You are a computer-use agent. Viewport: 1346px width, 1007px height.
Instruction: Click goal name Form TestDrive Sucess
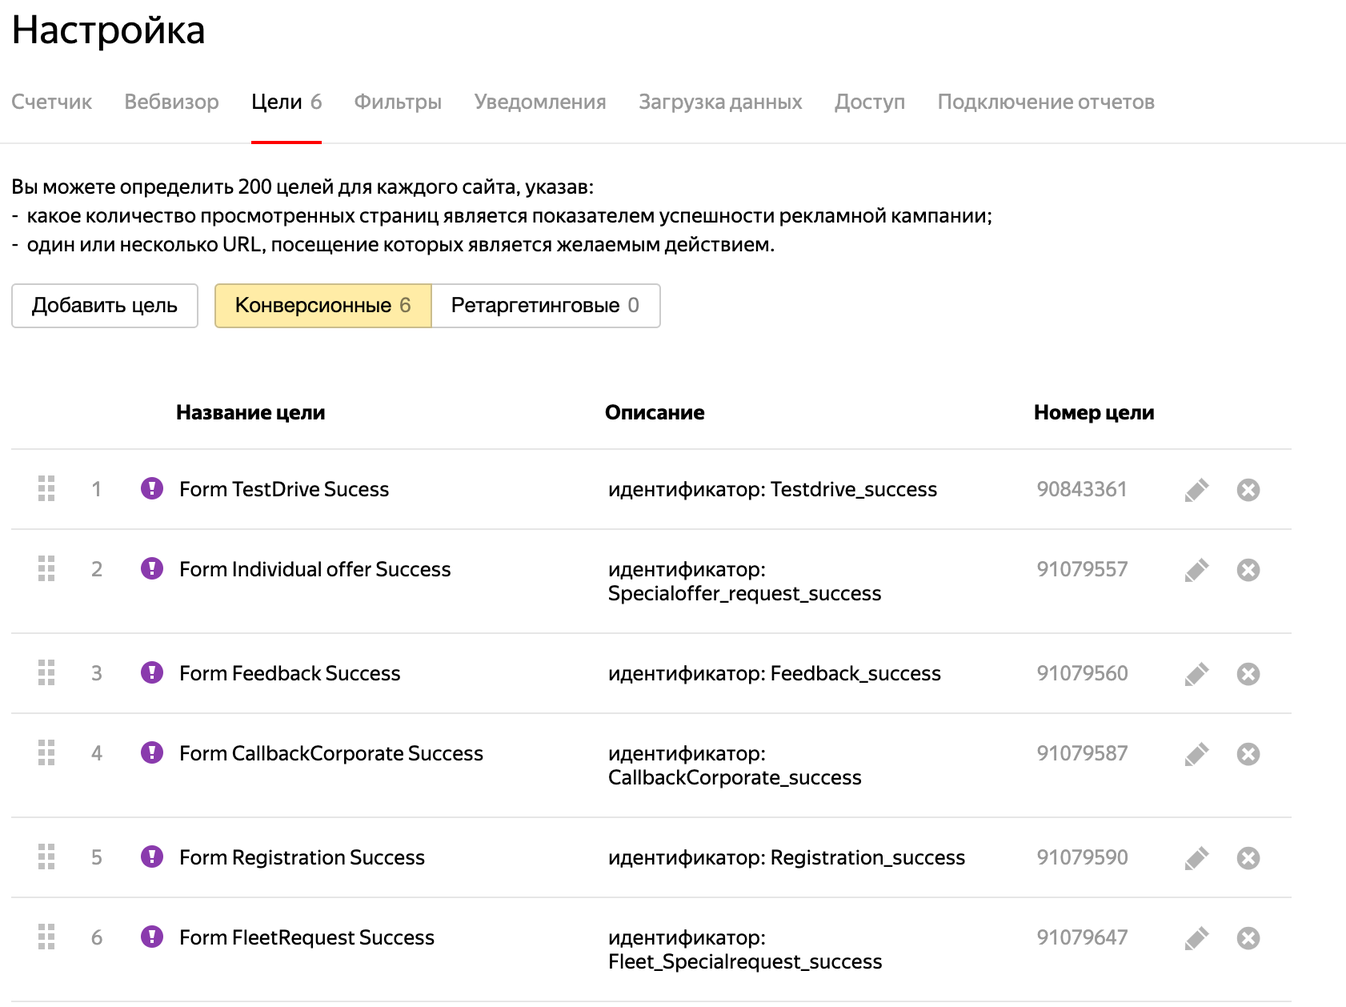coord(284,489)
